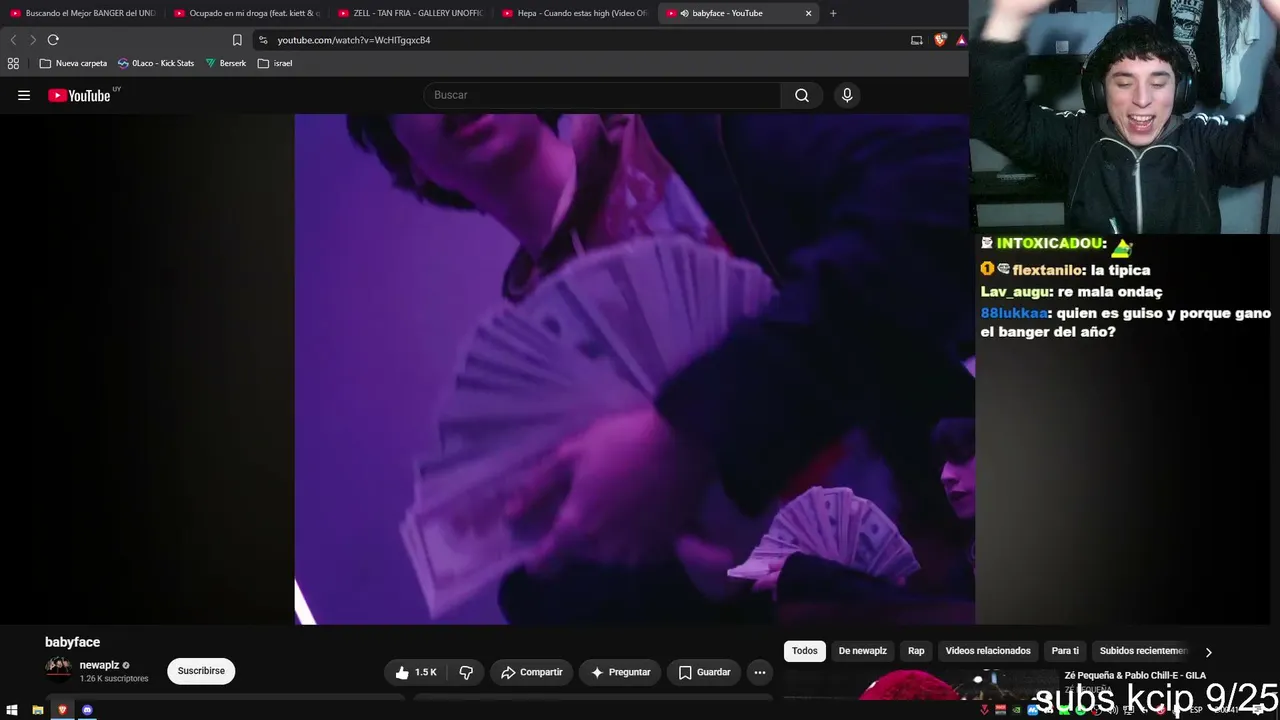Dislike the babyface video
1280x720 pixels.
point(466,672)
